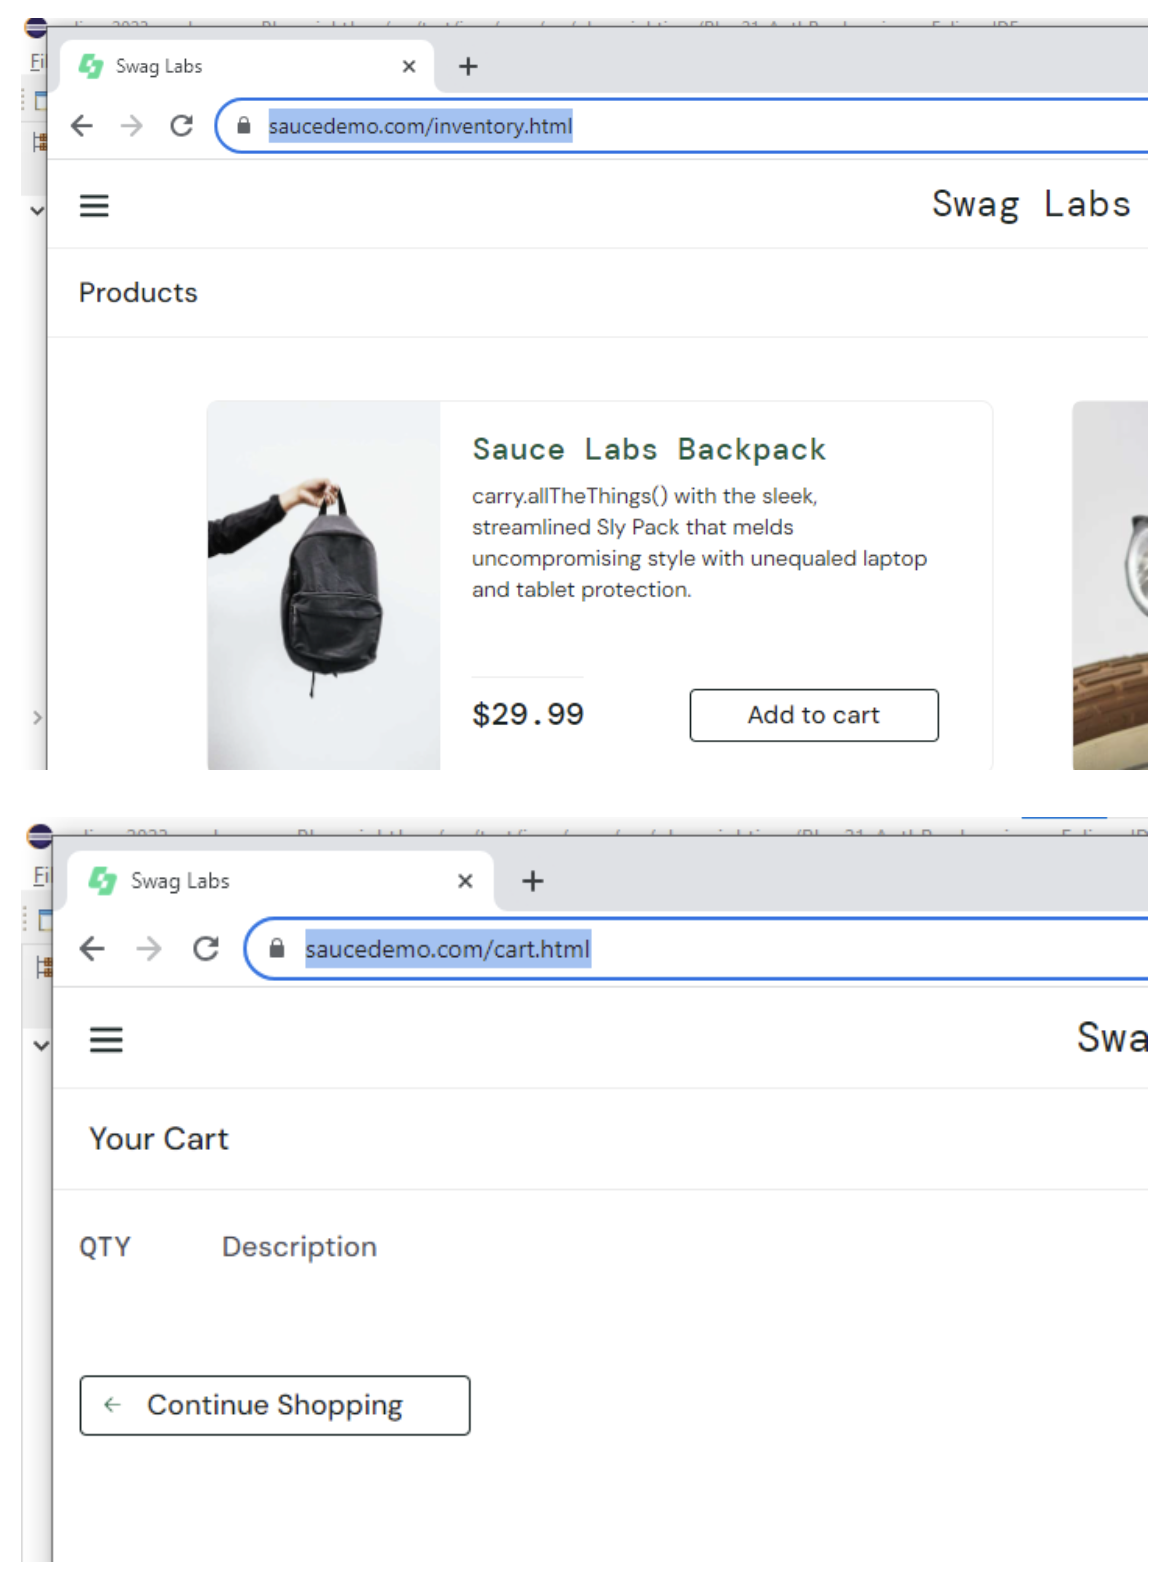This screenshot has width=1168, height=1576.
Task: Click the Your Cart heading
Action: [159, 1139]
